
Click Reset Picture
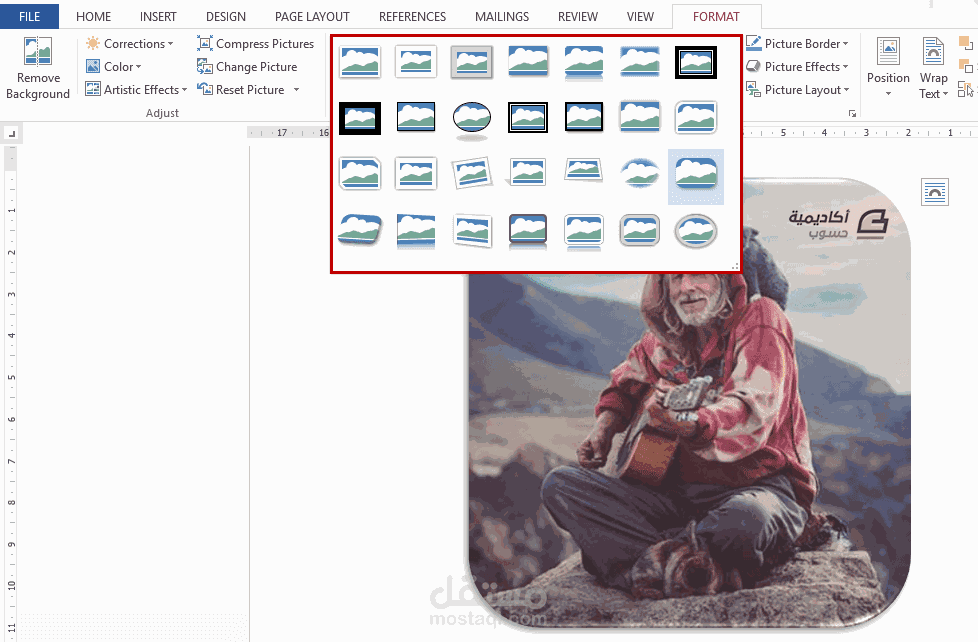pyautogui.click(x=241, y=90)
